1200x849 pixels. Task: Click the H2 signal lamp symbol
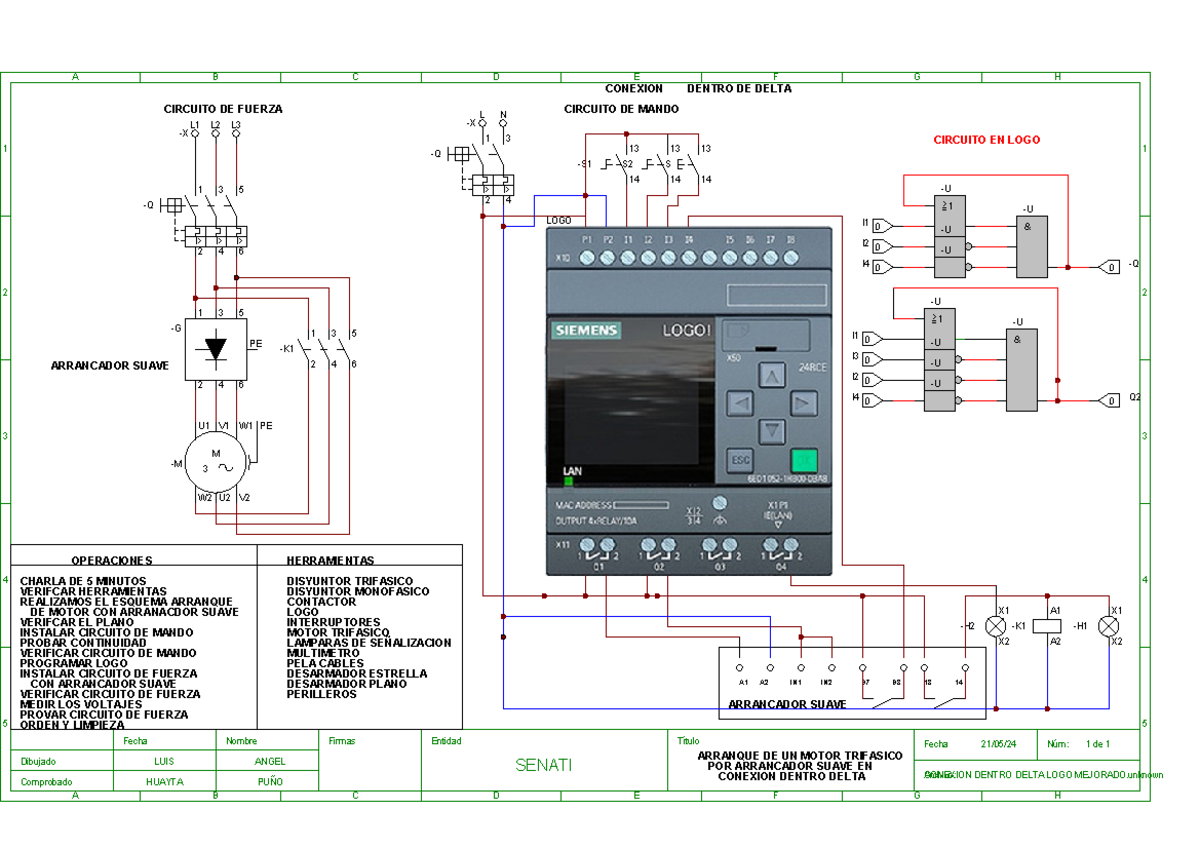995,626
